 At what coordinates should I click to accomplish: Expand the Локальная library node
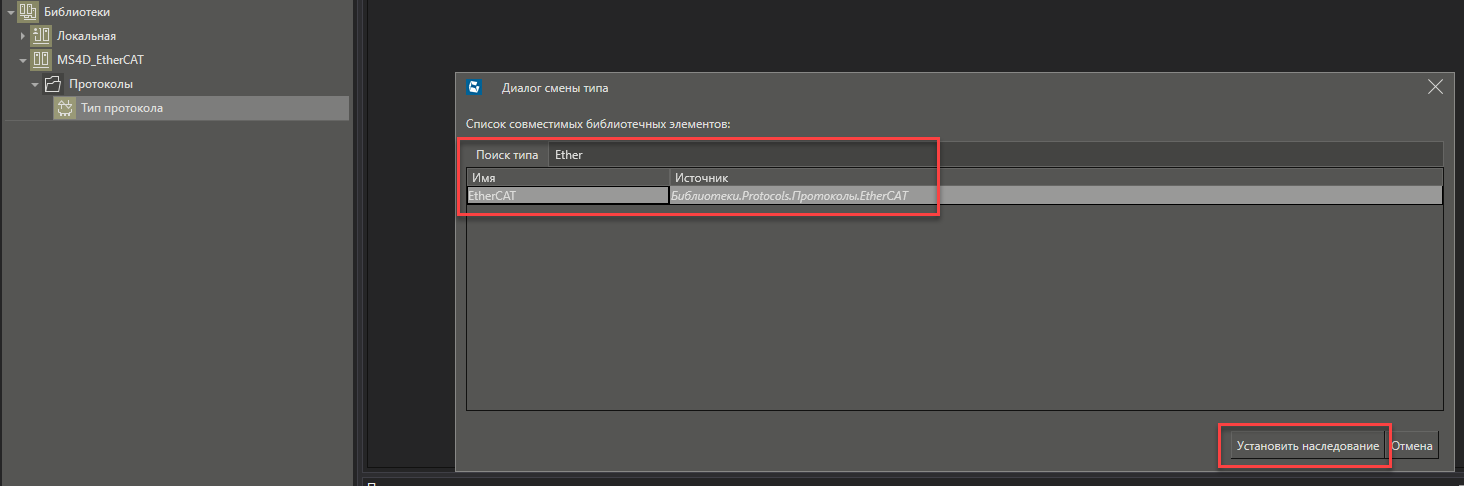pos(23,36)
